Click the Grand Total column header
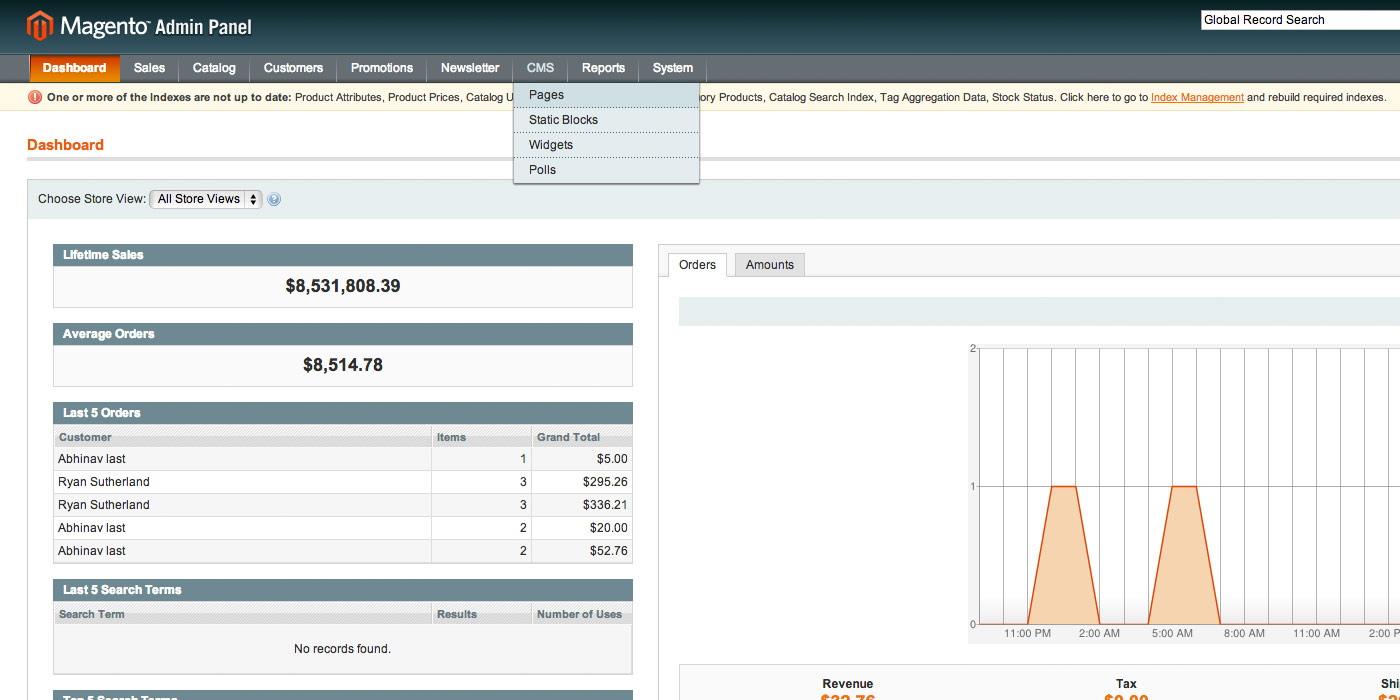1400x700 pixels. (582, 437)
